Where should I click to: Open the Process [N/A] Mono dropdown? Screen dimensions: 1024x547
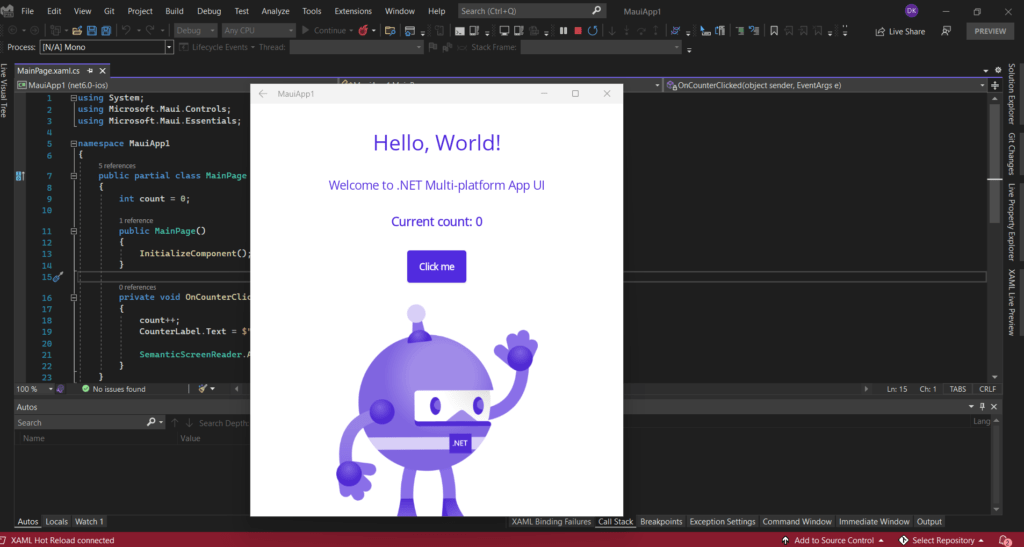tap(106, 47)
